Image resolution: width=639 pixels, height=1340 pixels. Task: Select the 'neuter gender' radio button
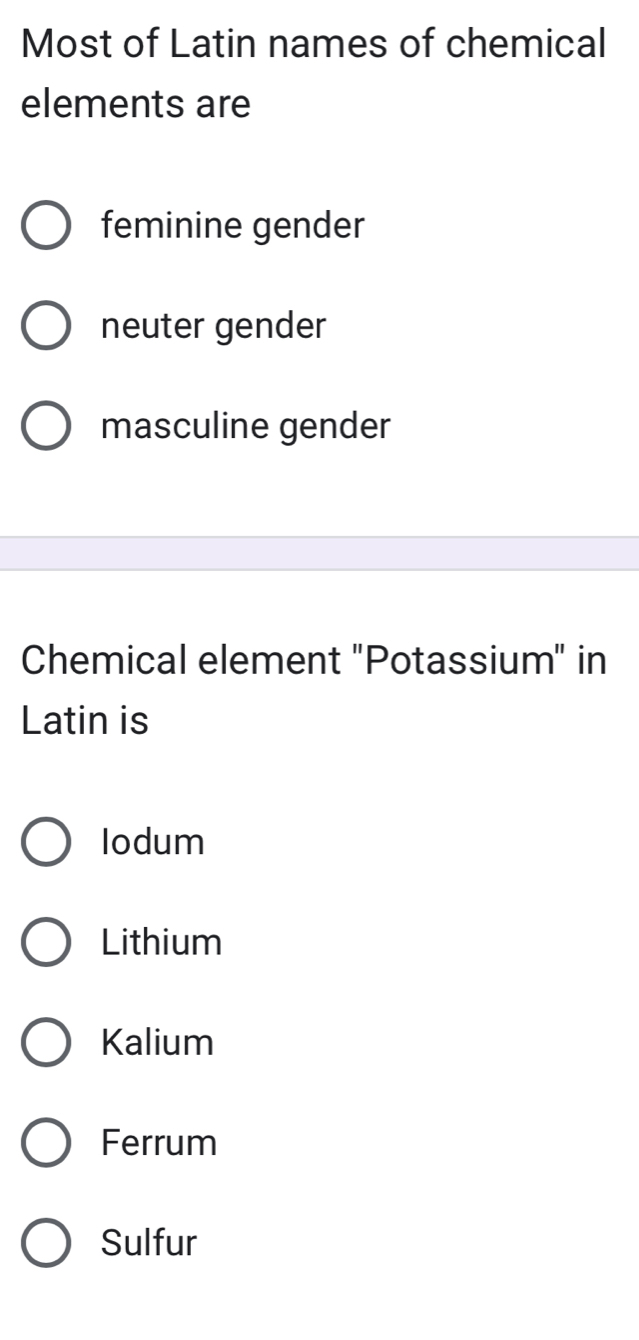[x=45, y=325]
